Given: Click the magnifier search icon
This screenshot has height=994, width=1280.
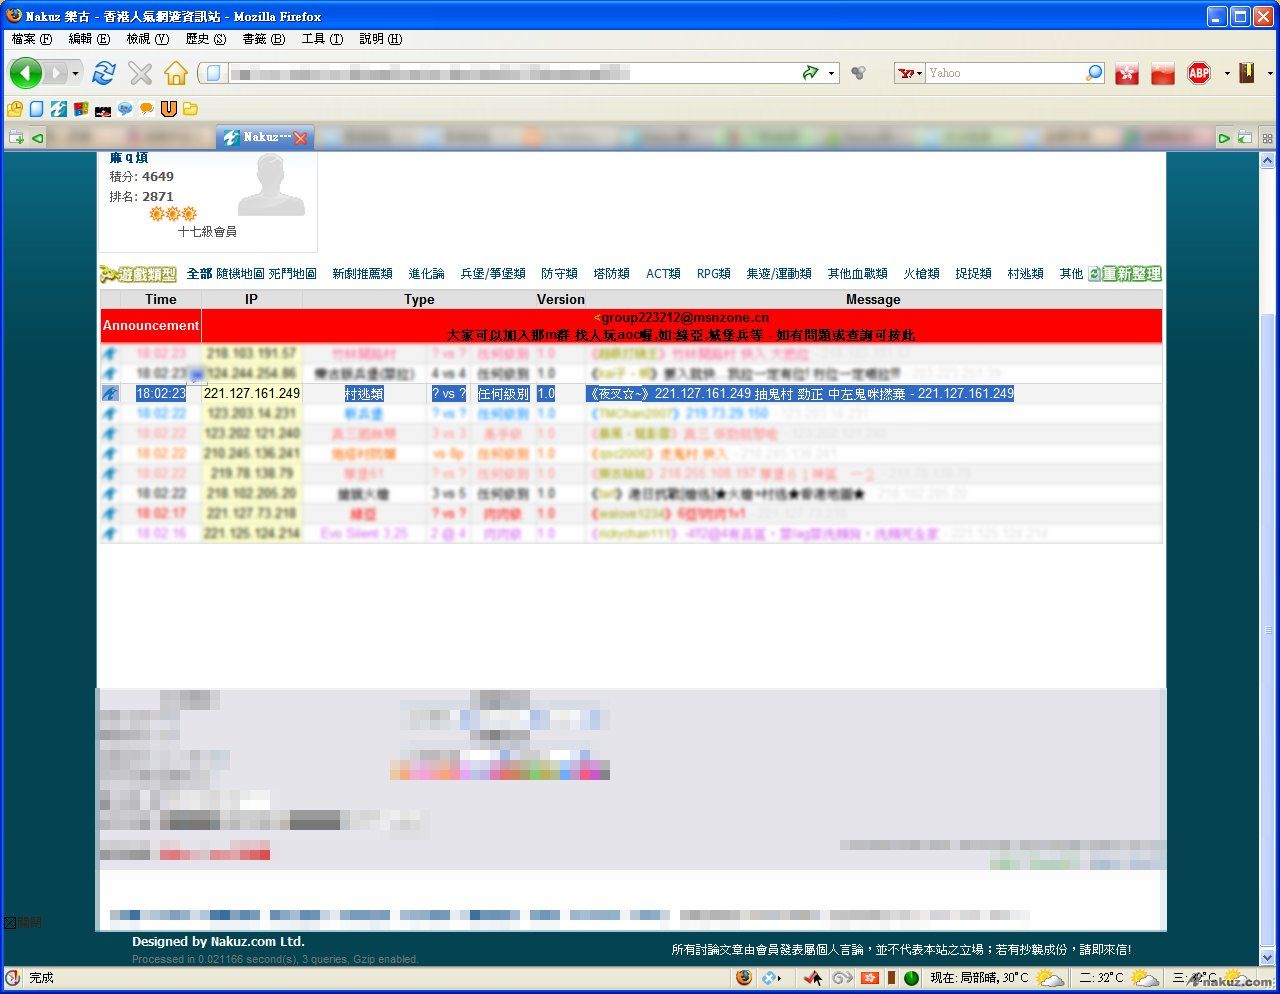Looking at the screenshot, I should tap(1094, 73).
